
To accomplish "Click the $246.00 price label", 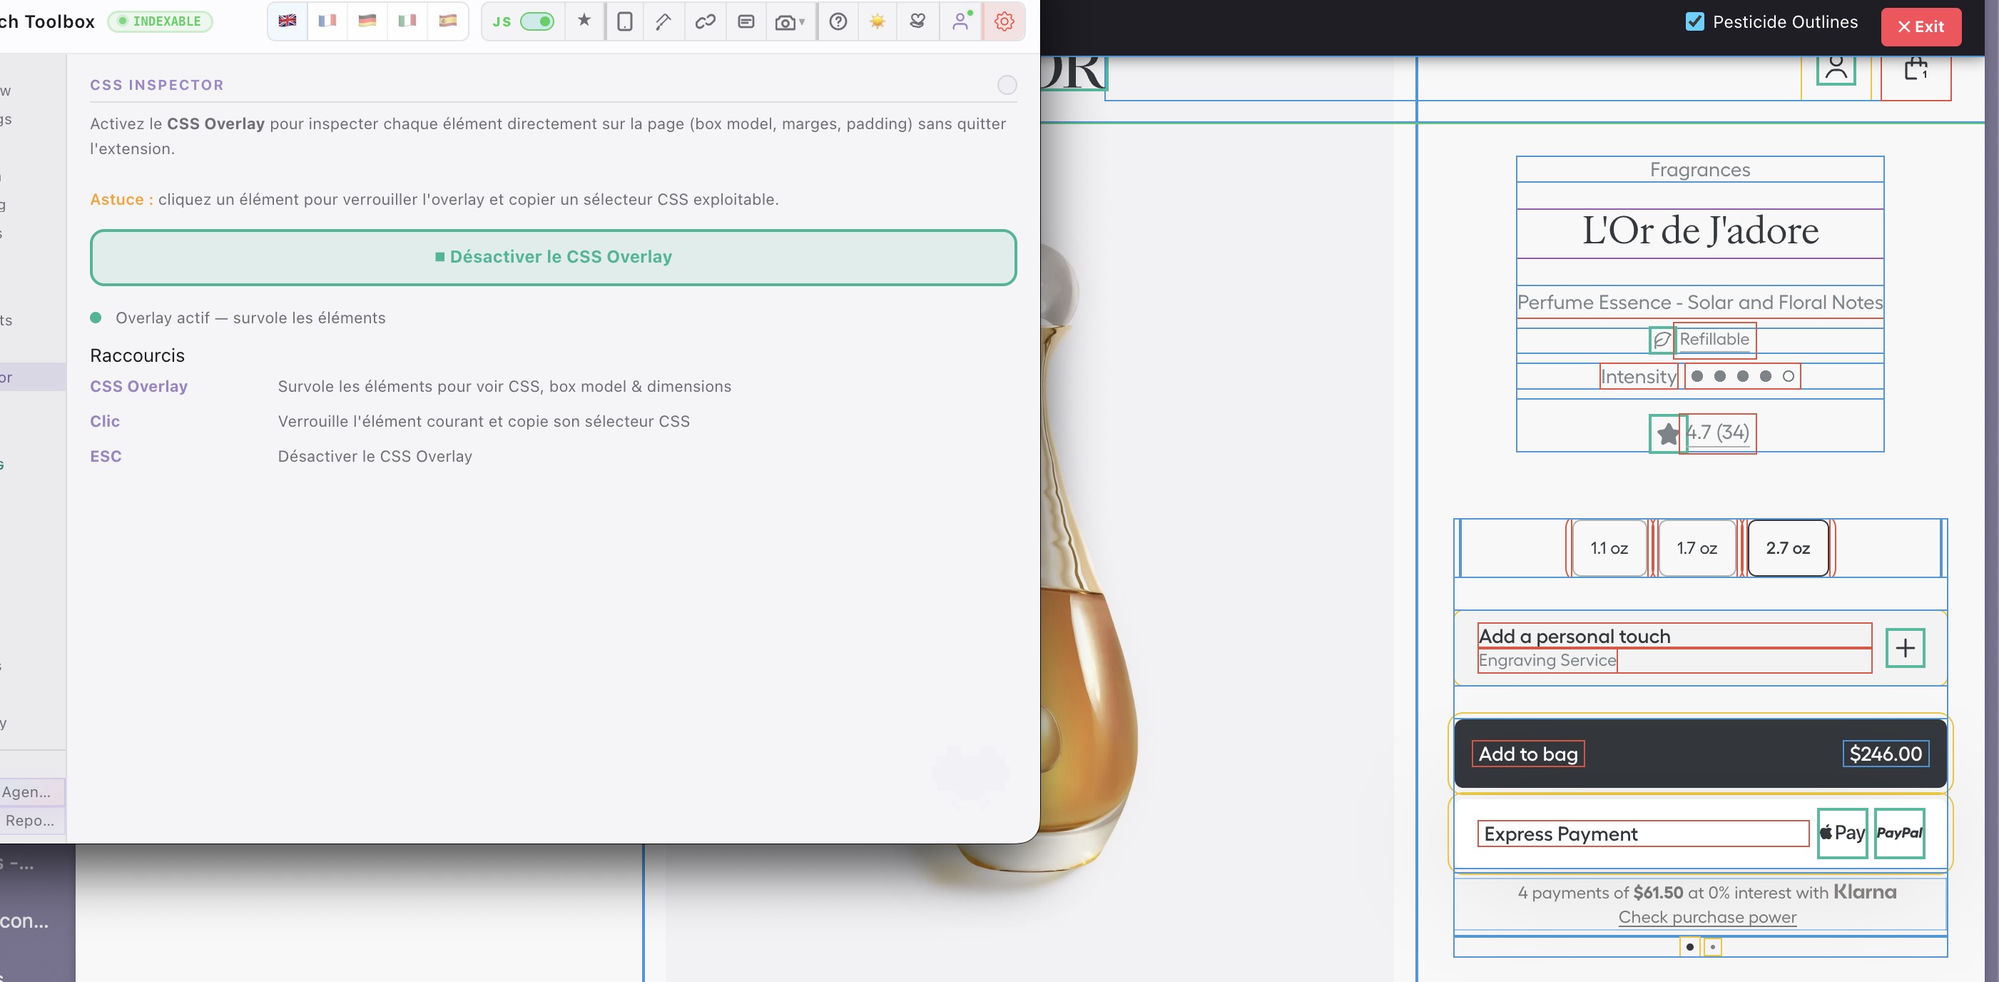I will (x=1885, y=754).
